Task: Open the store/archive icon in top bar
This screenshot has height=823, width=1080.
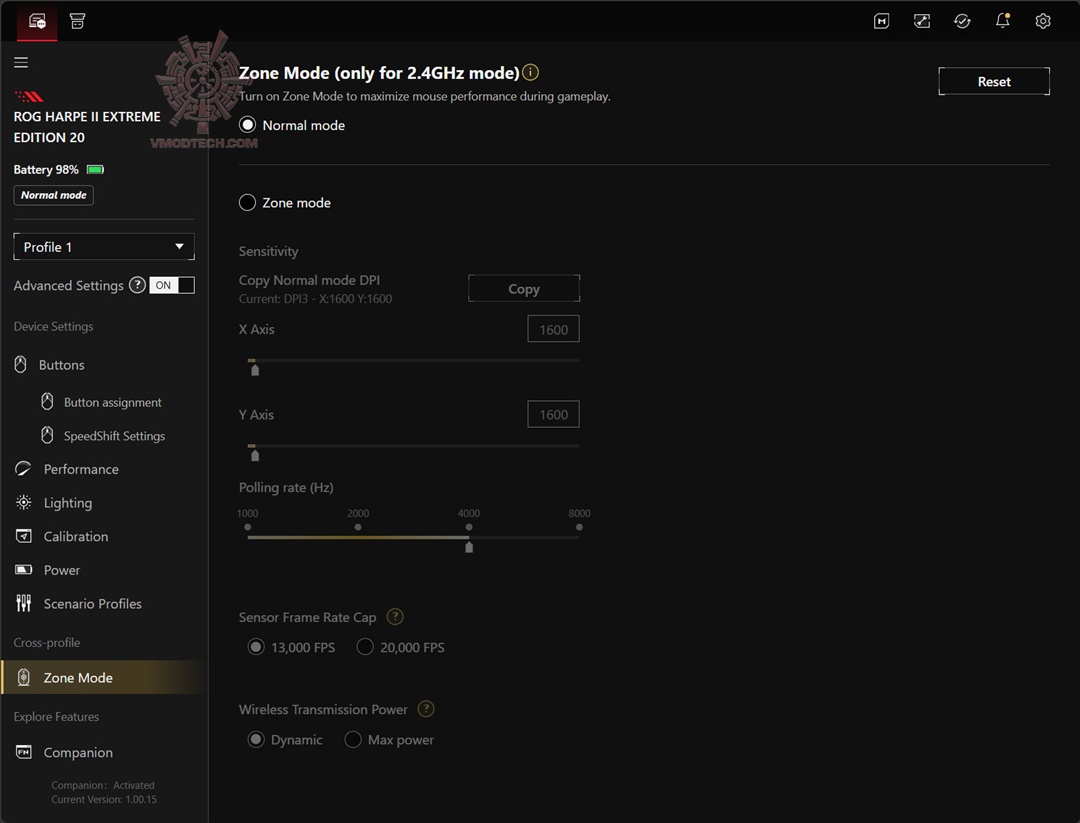Action: pyautogui.click(x=77, y=21)
